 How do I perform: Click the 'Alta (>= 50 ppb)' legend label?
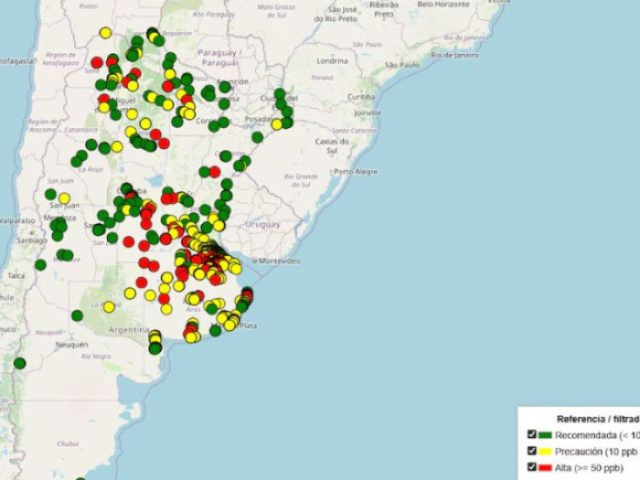click(x=589, y=468)
